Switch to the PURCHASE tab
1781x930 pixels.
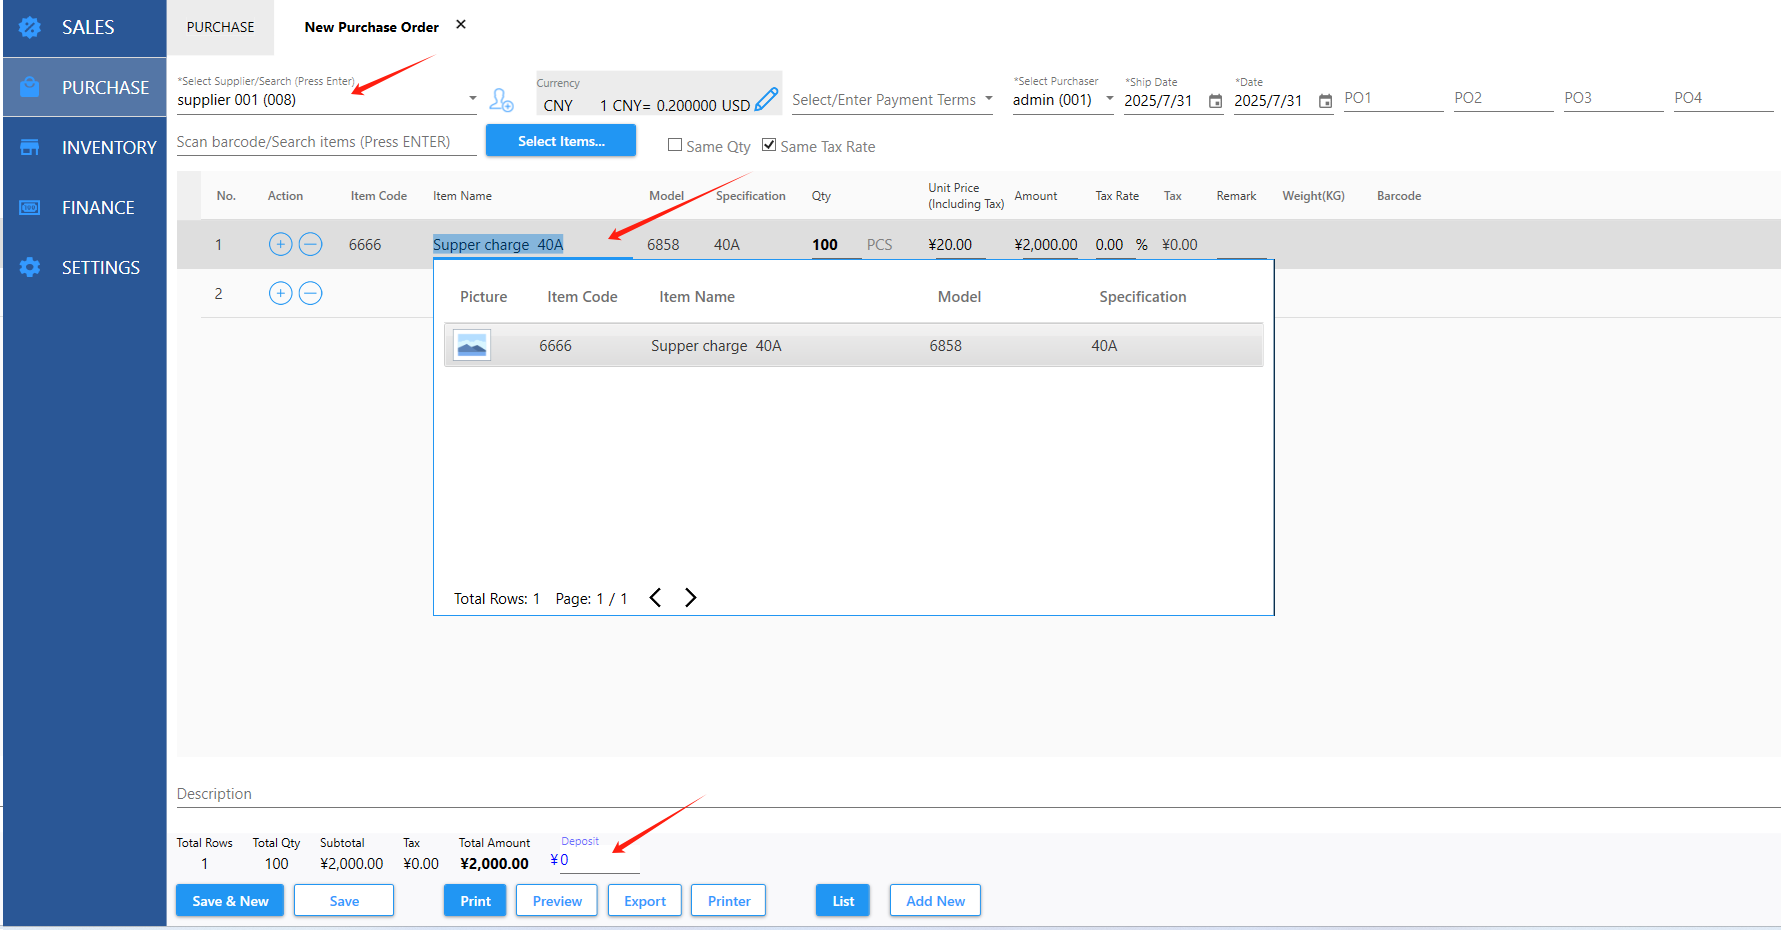(x=220, y=27)
